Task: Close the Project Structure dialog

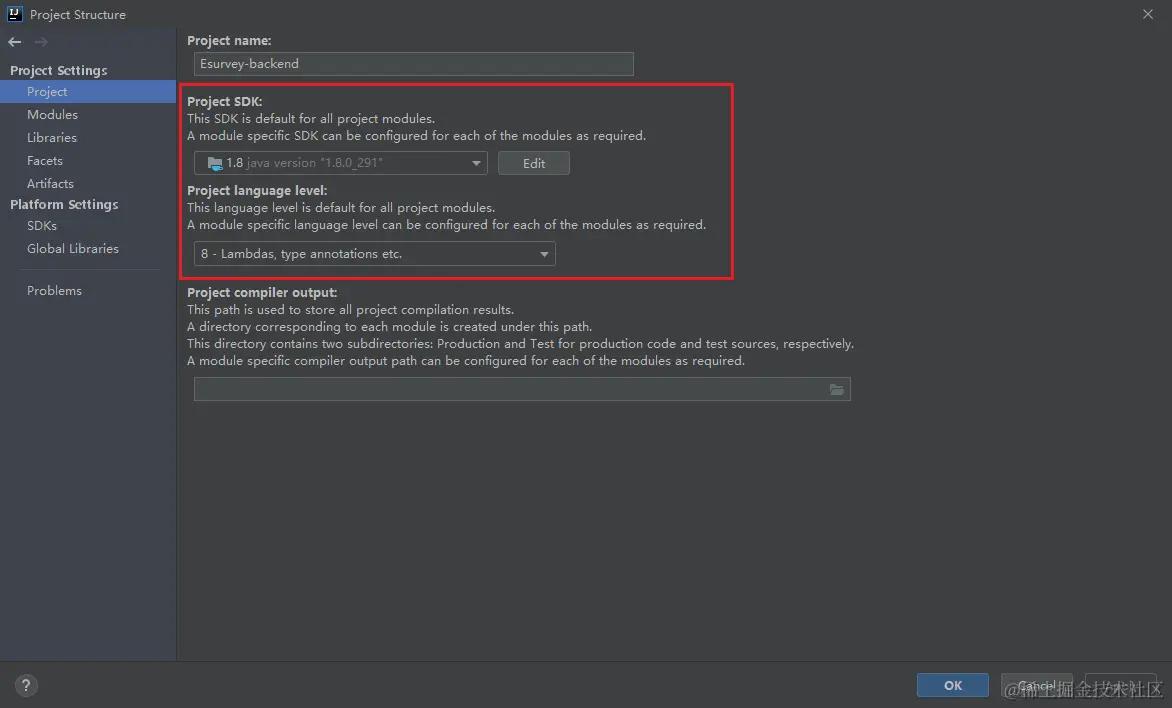Action: pos(1147,14)
